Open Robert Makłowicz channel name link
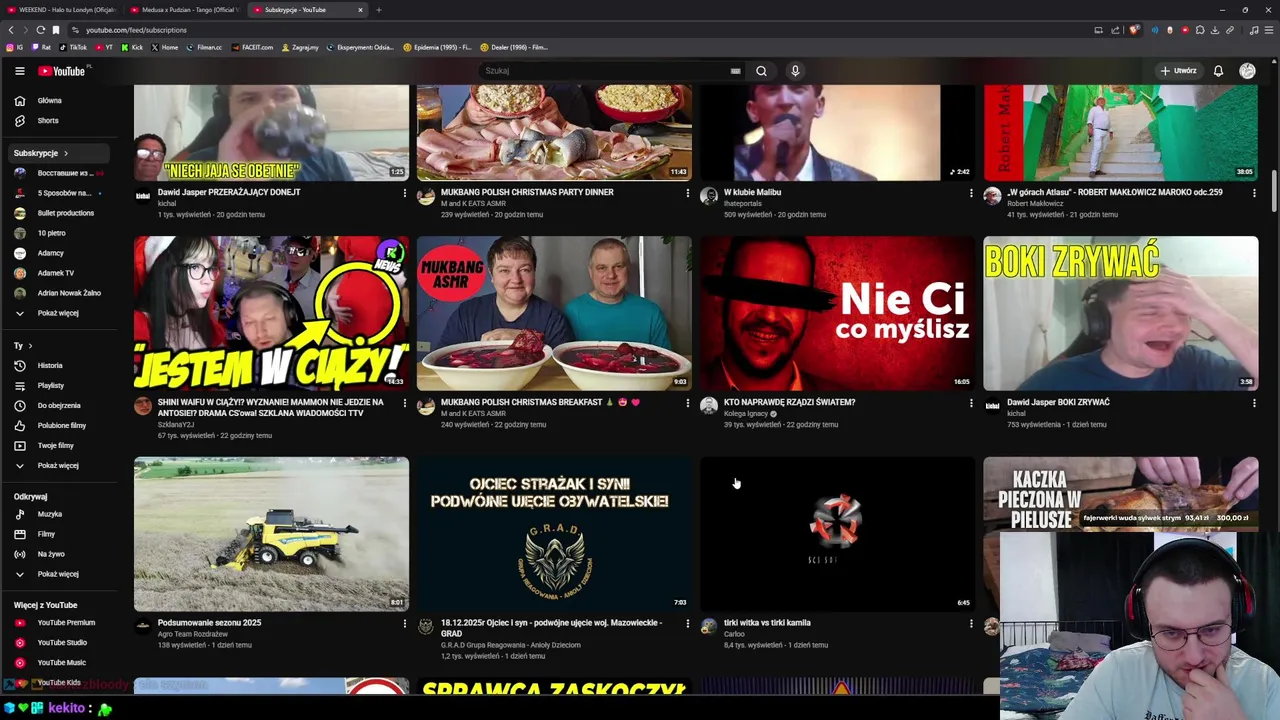The width and height of the screenshot is (1280, 720). click(x=1035, y=203)
